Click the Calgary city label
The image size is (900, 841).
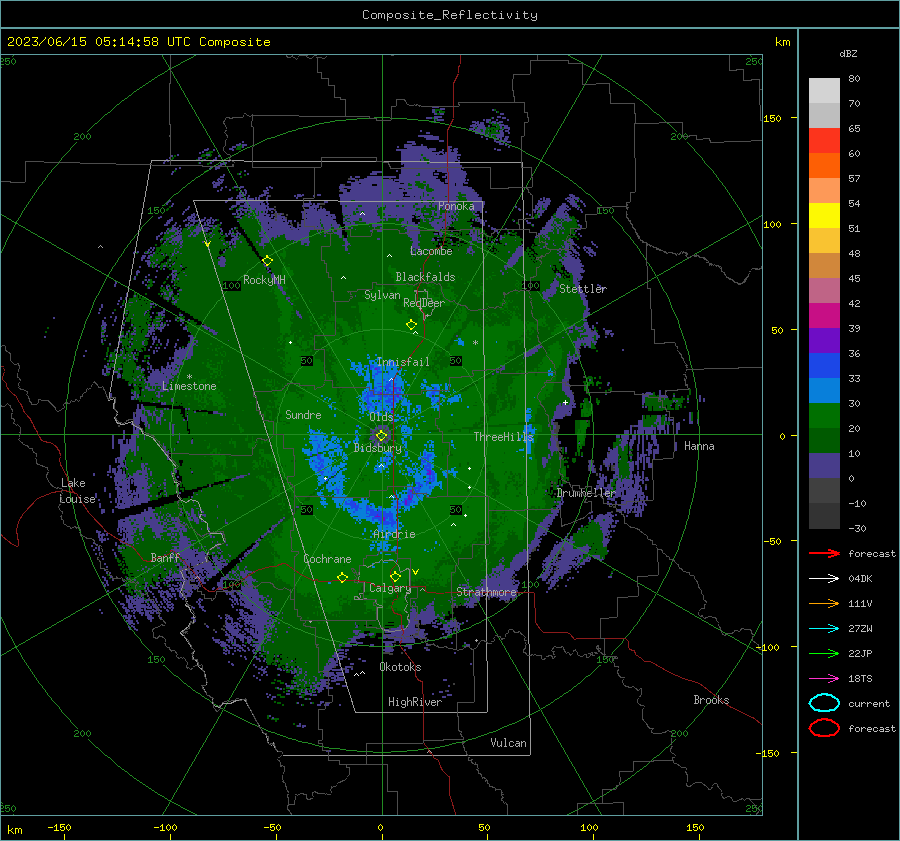[x=390, y=588]
